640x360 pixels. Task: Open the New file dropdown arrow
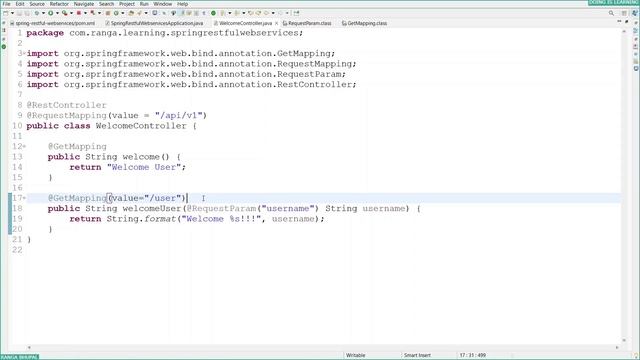tap(12, 13)
